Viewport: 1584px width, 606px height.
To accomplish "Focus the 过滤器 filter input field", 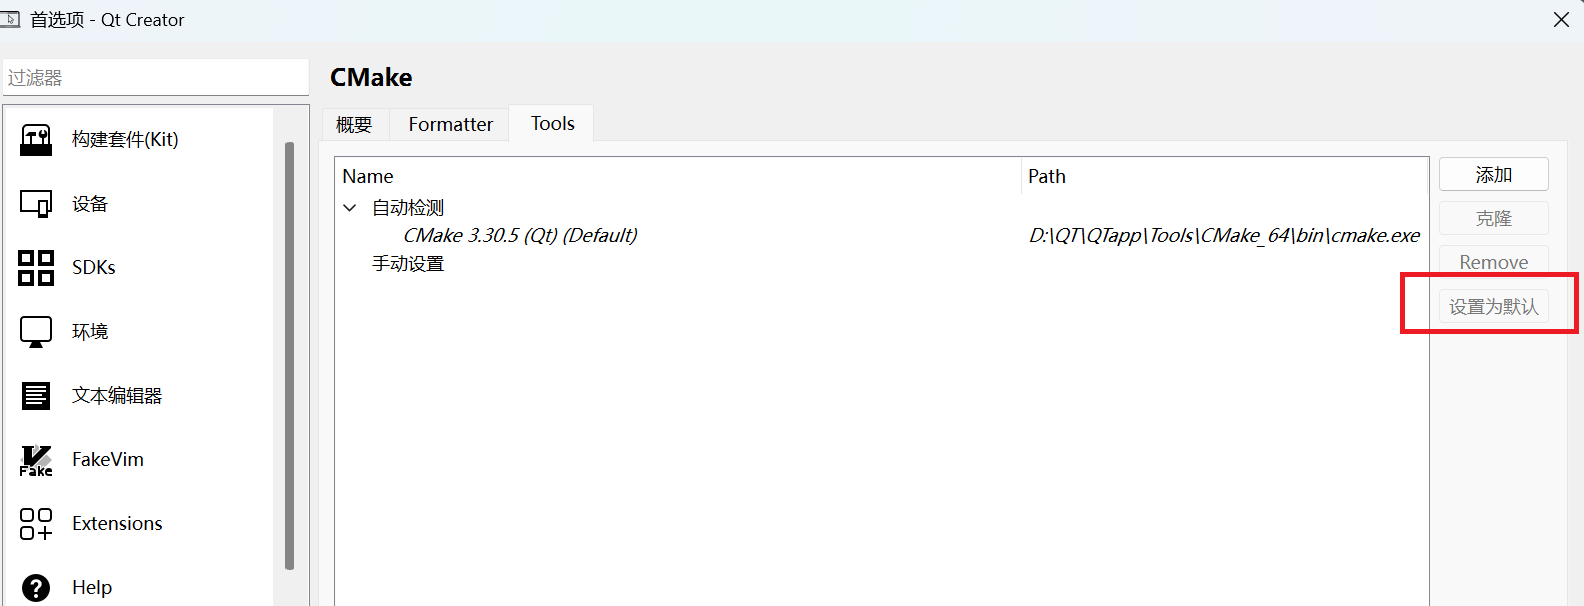I will click(x=156, y=77).
